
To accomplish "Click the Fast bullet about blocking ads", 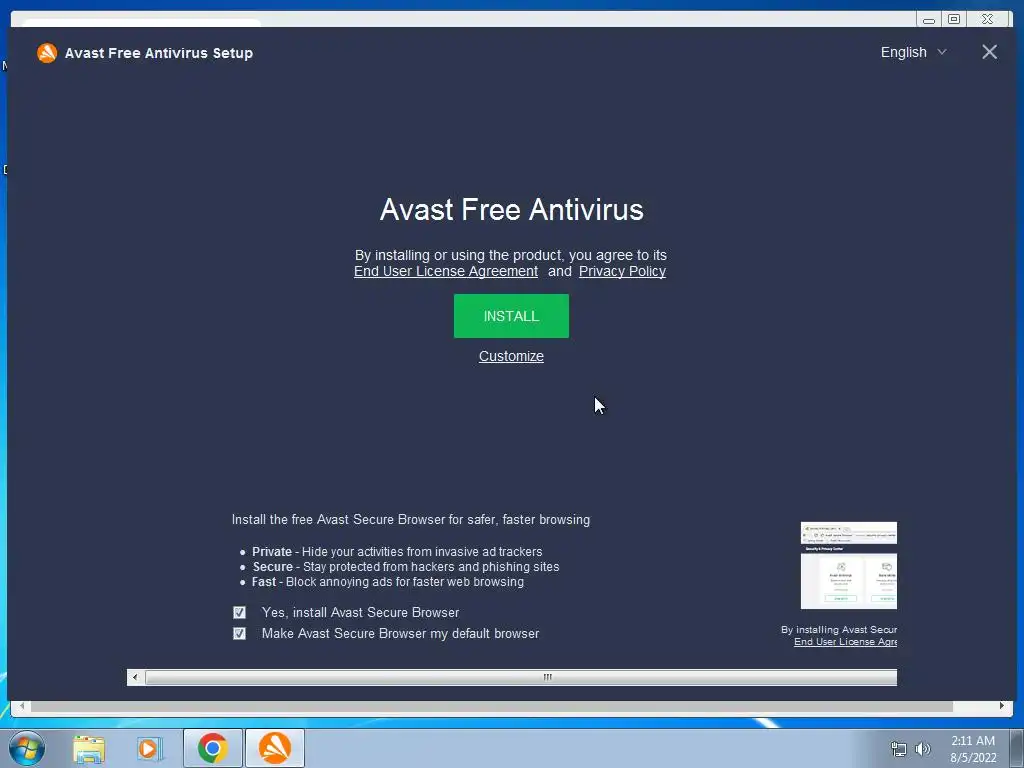I will click(387, 582).
